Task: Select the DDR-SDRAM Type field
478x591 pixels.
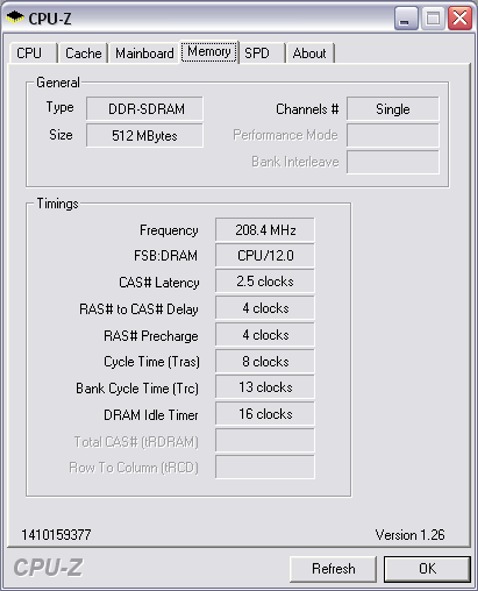Action: point(145,109)
